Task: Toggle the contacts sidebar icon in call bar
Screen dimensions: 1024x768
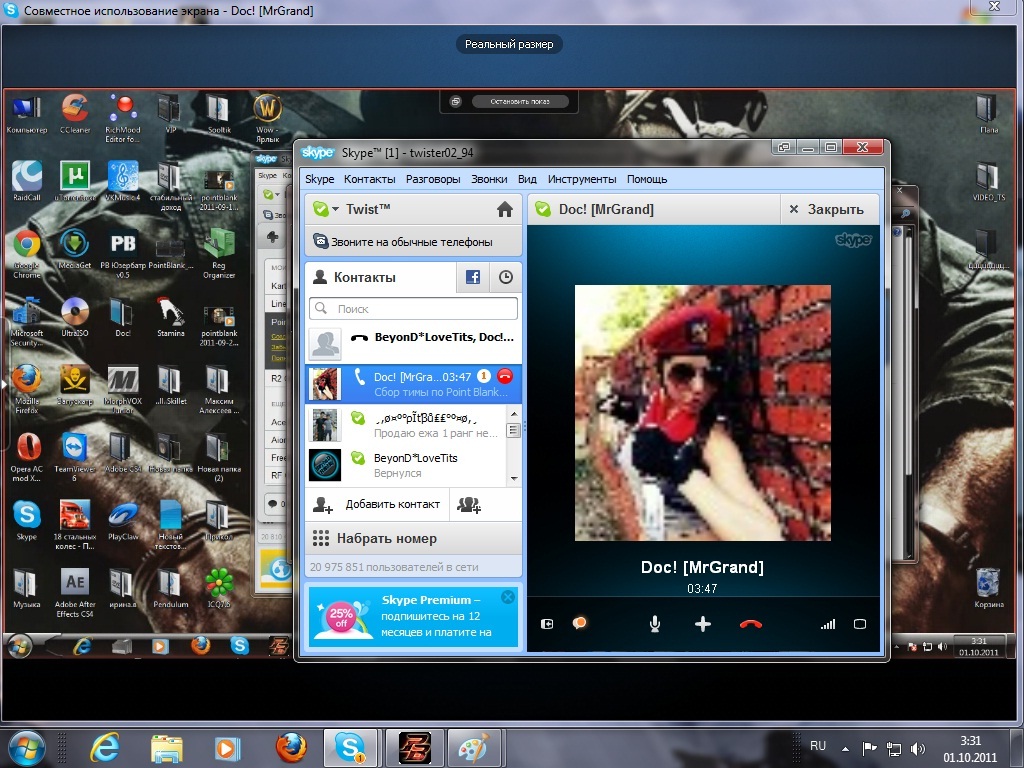Action: coord(547,624)
